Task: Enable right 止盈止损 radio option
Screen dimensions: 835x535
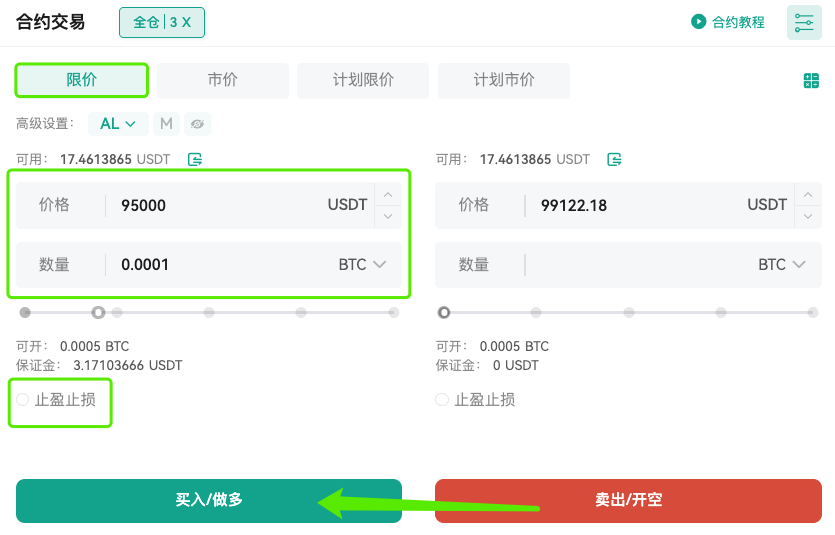Action: 442,399
